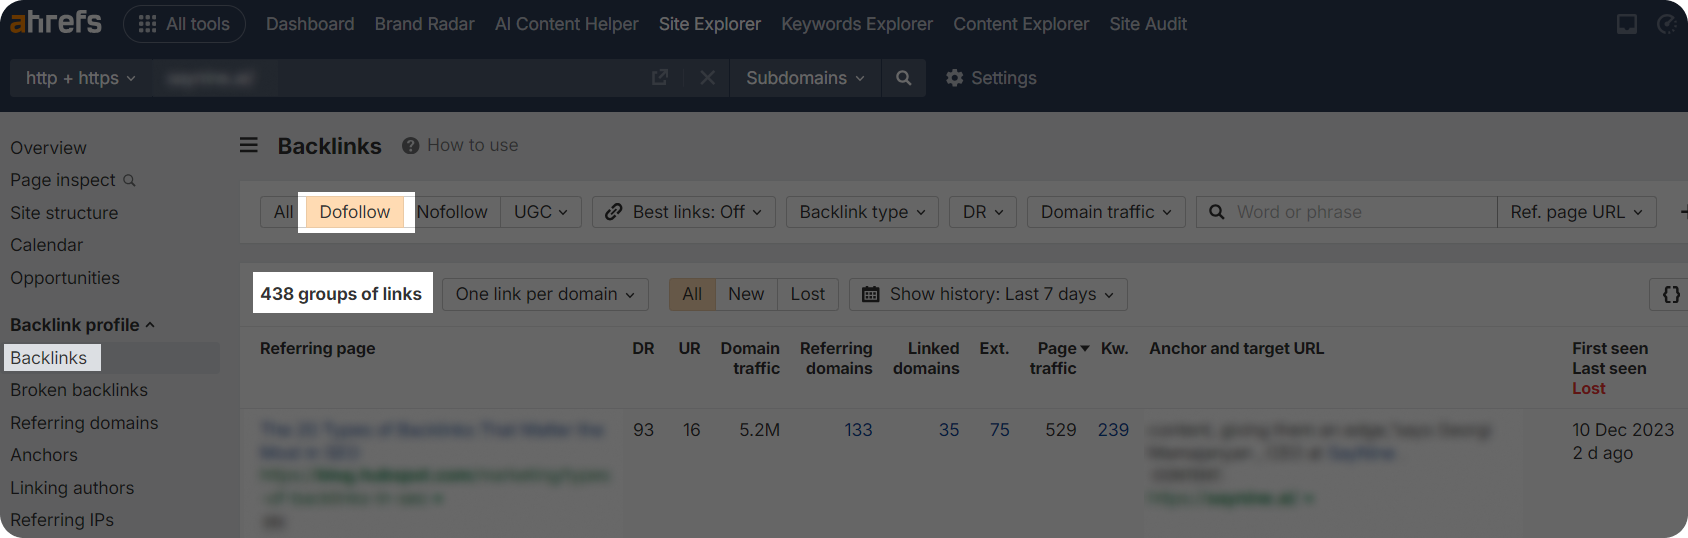The height and width of the screenshot is (538, 1688).
Task: Open the All tools grid menu
Action: pos(184,24)
